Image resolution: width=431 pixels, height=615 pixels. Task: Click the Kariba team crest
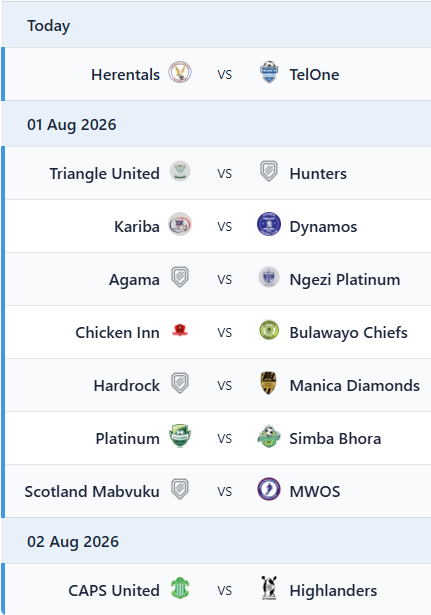point(180,225)
